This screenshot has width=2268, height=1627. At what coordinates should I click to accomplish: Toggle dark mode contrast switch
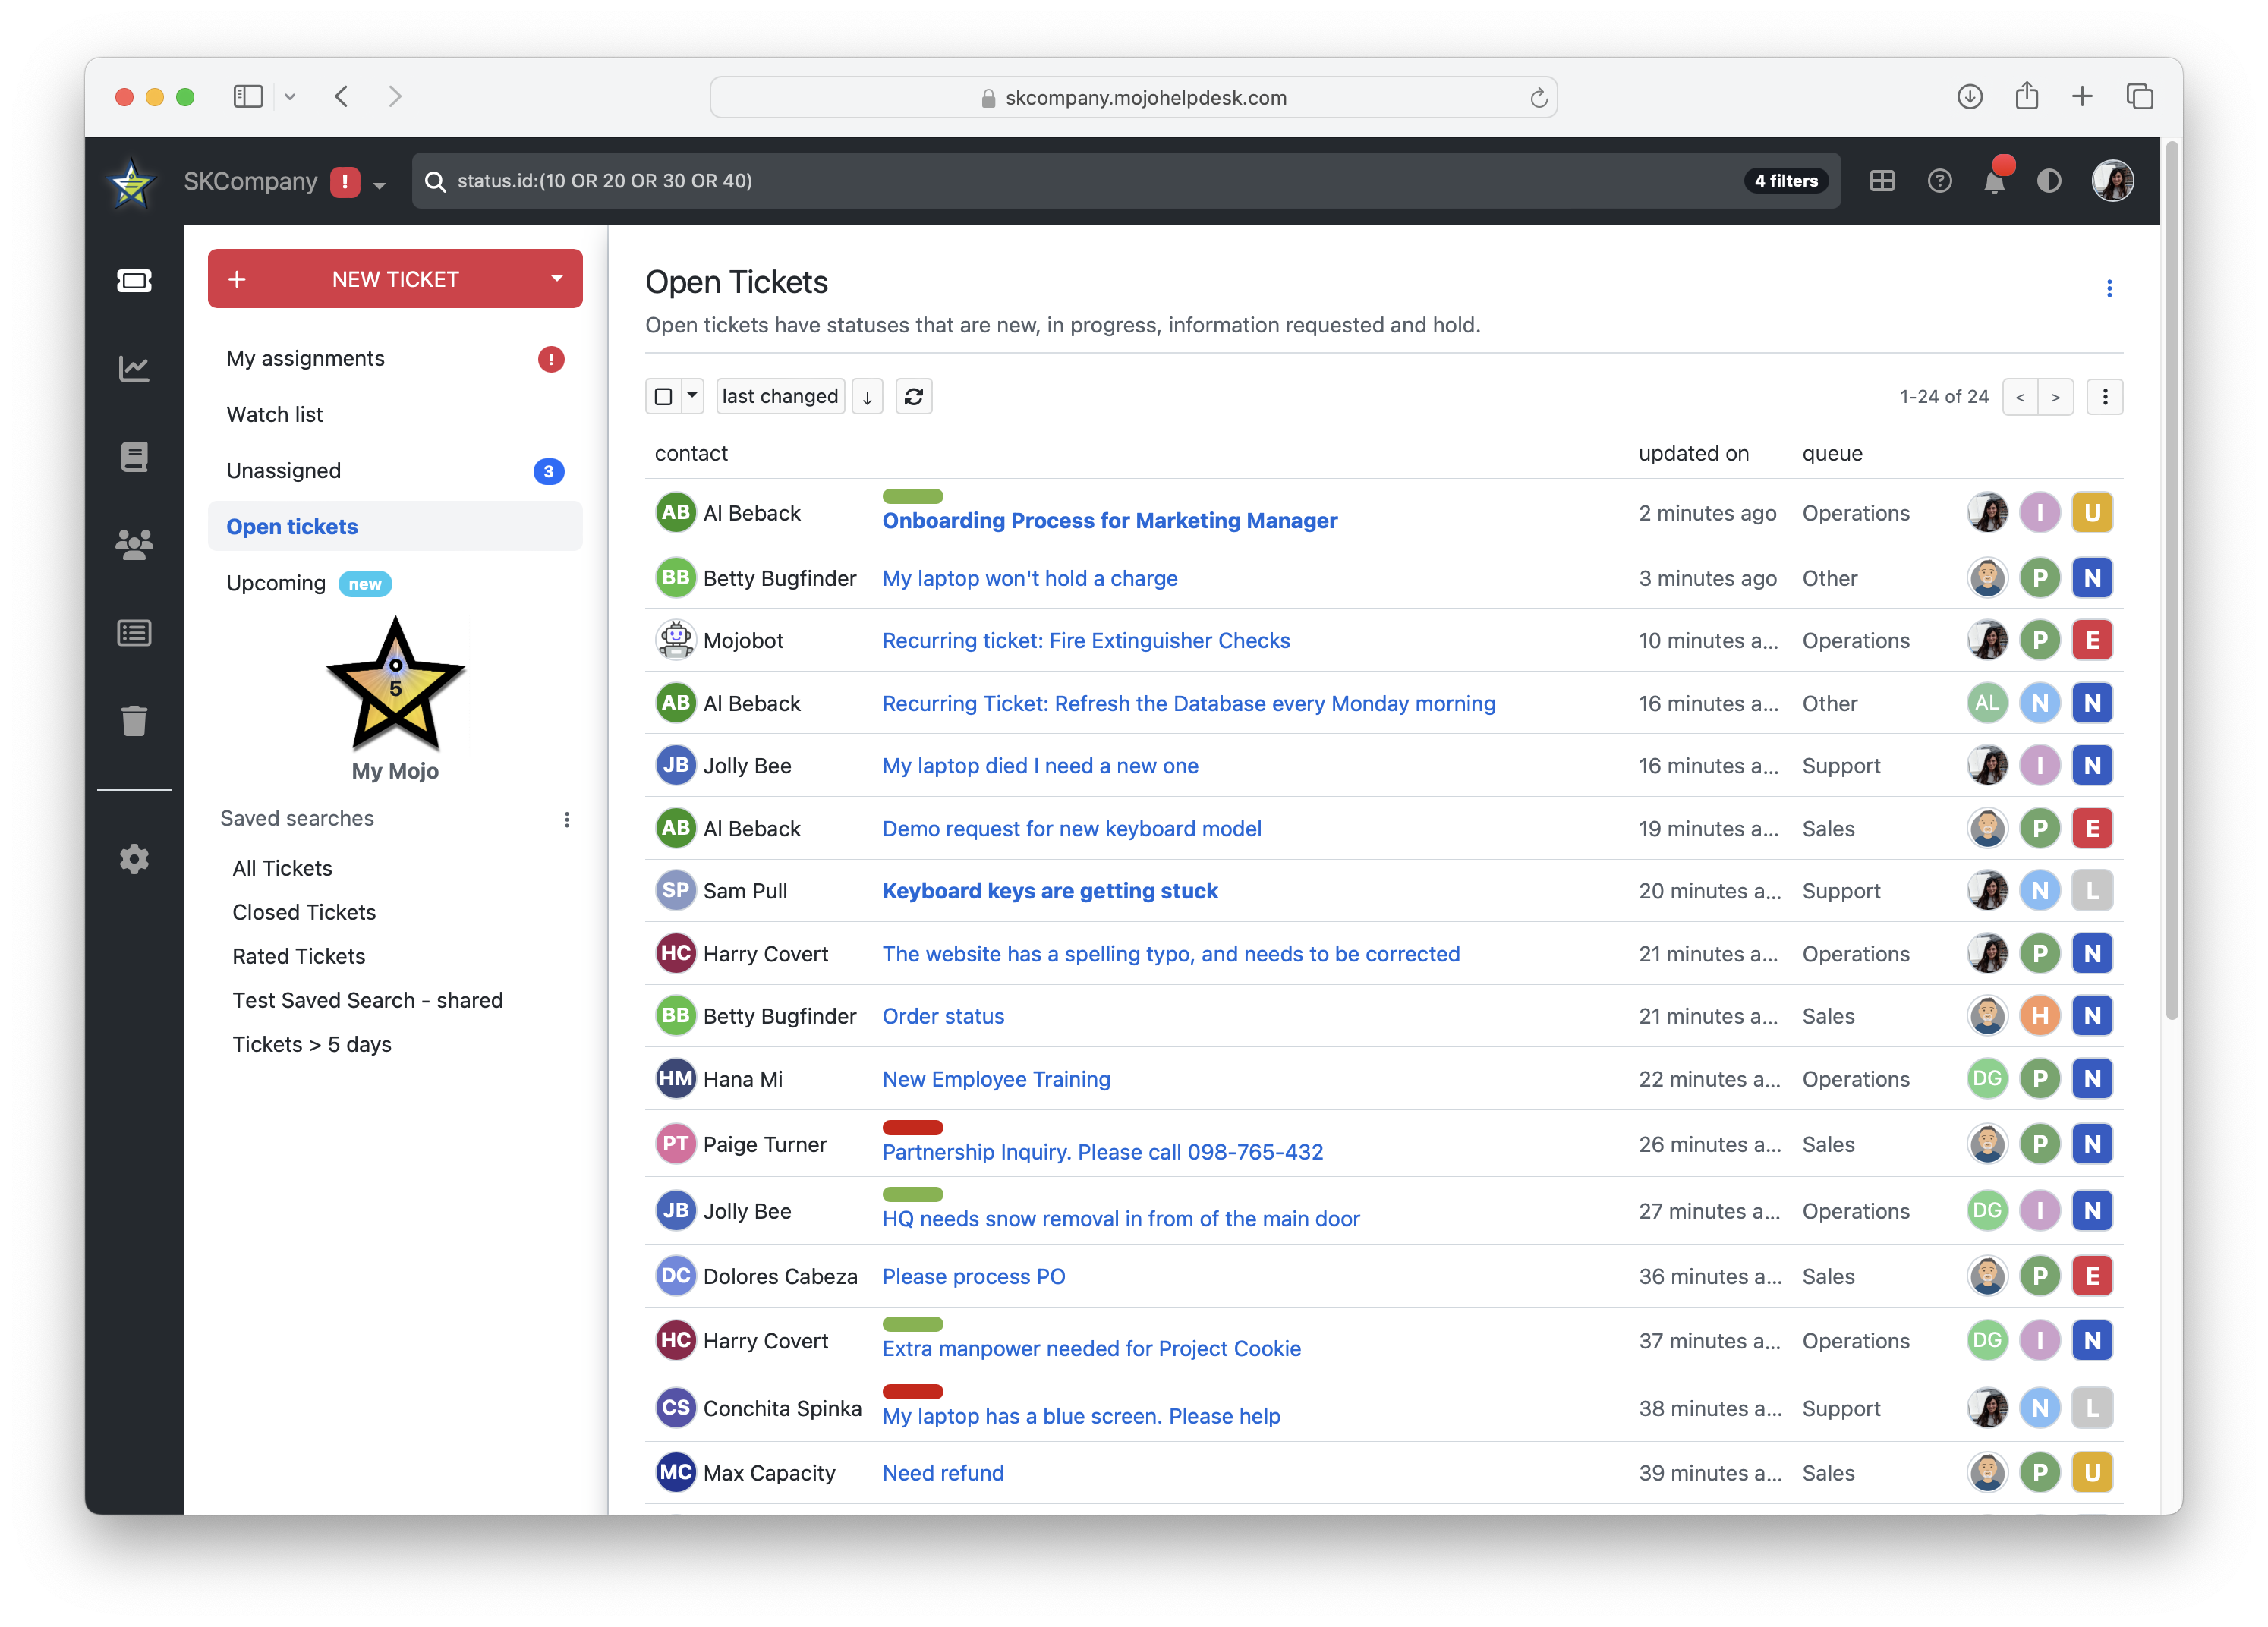pos(2049,181)
